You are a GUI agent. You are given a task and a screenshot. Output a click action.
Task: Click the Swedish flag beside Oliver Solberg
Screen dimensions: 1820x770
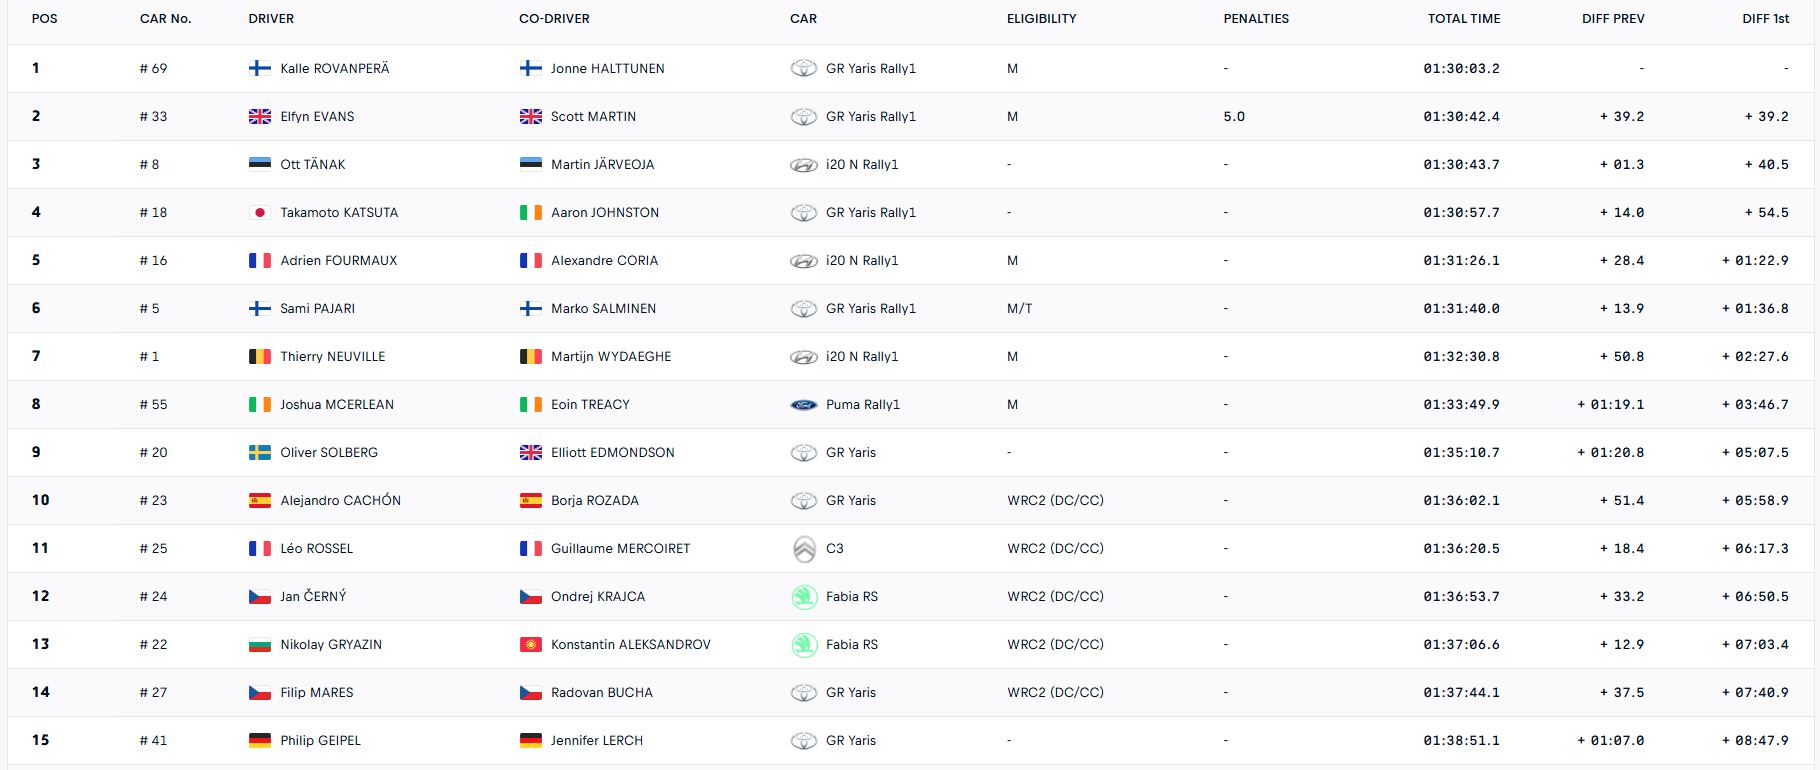pos(259,453)
